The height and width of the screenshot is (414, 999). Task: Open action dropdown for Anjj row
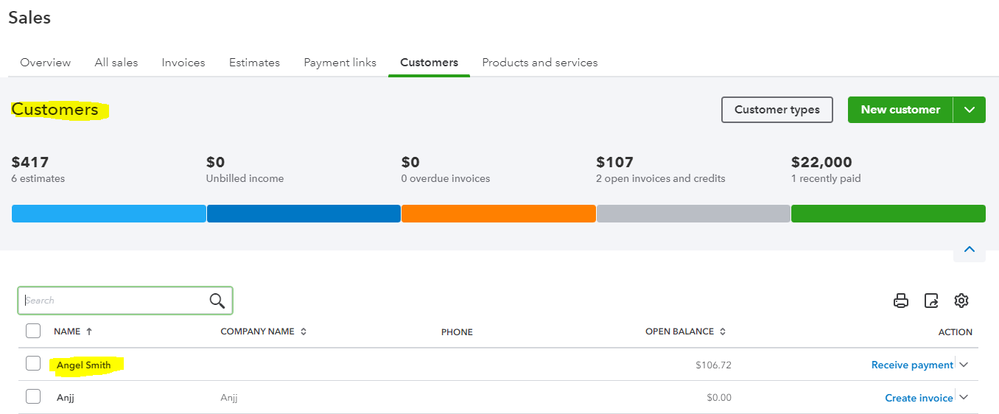click(x=964, y=398)
